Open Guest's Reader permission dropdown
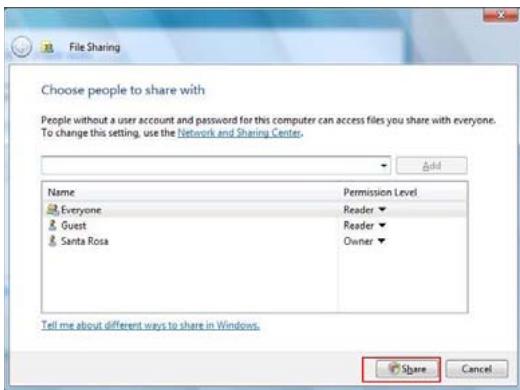The width and height of the screenshot is (520, 390). pos(382,225)
